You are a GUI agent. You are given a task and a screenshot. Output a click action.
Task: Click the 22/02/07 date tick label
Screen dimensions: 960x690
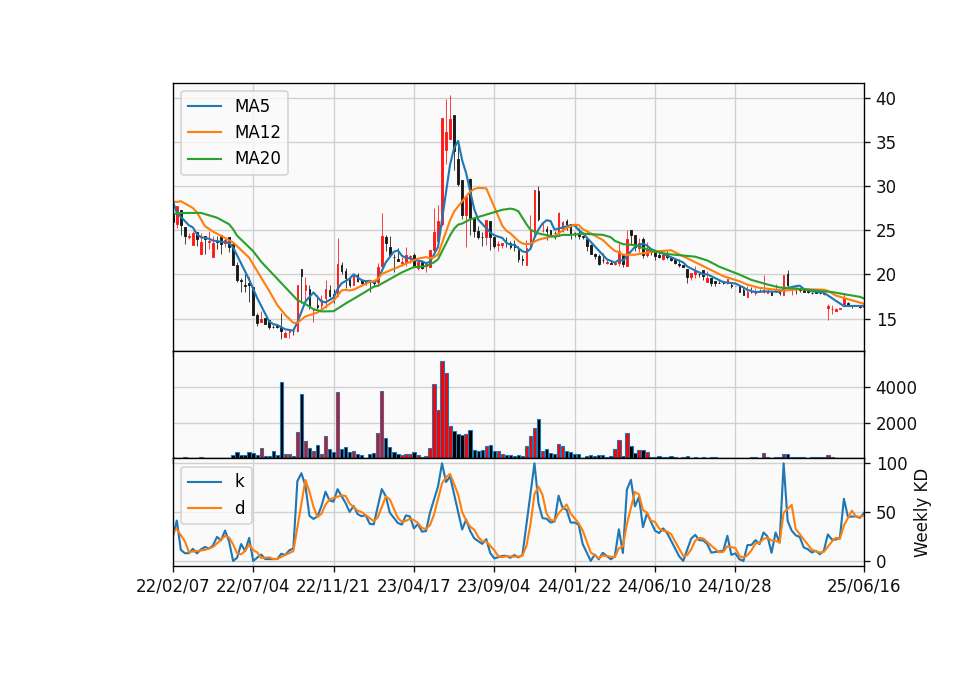click(x=173, y=587)
